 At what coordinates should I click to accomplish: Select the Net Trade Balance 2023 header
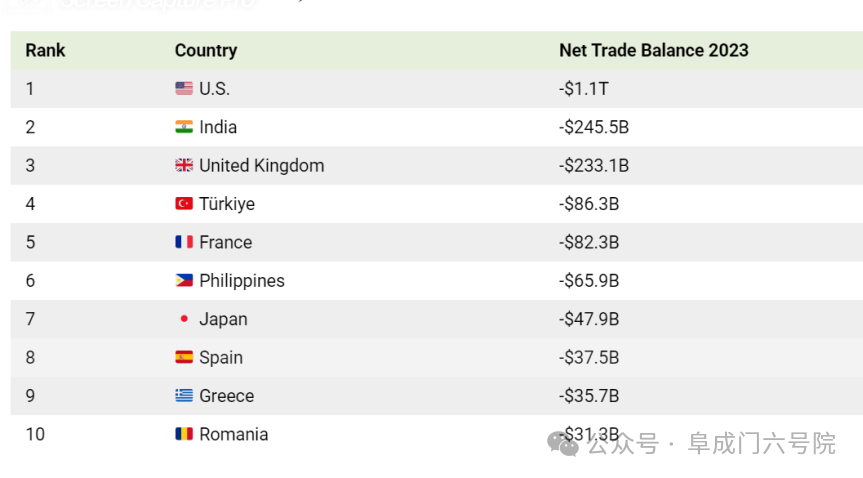(654, 50)
